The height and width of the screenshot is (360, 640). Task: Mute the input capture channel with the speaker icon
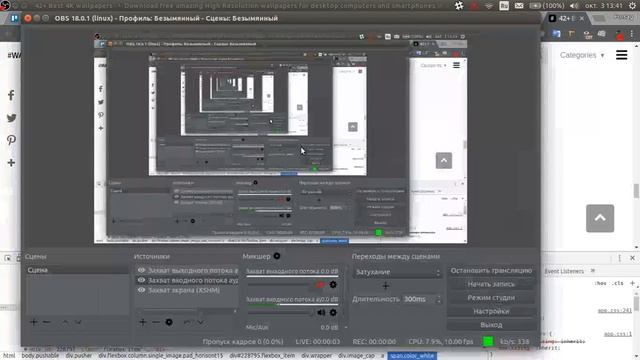pyautogui.click(x=321, y=312)
